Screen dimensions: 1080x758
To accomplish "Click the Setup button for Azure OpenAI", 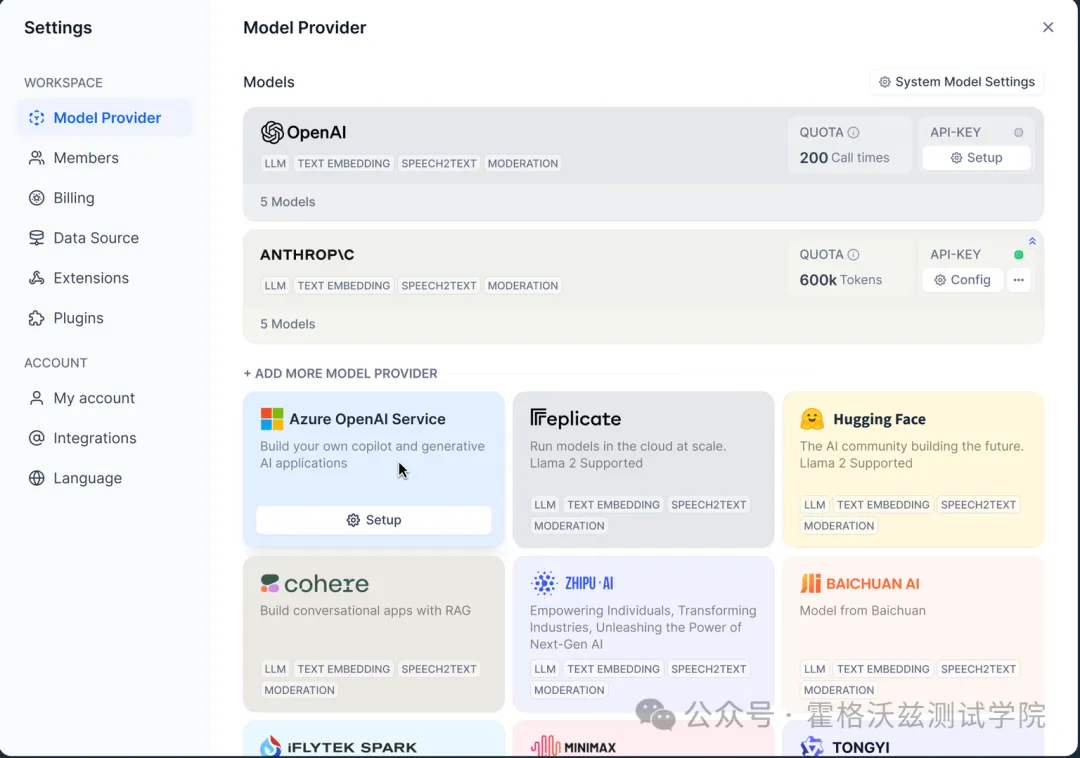I will [373, 520].
